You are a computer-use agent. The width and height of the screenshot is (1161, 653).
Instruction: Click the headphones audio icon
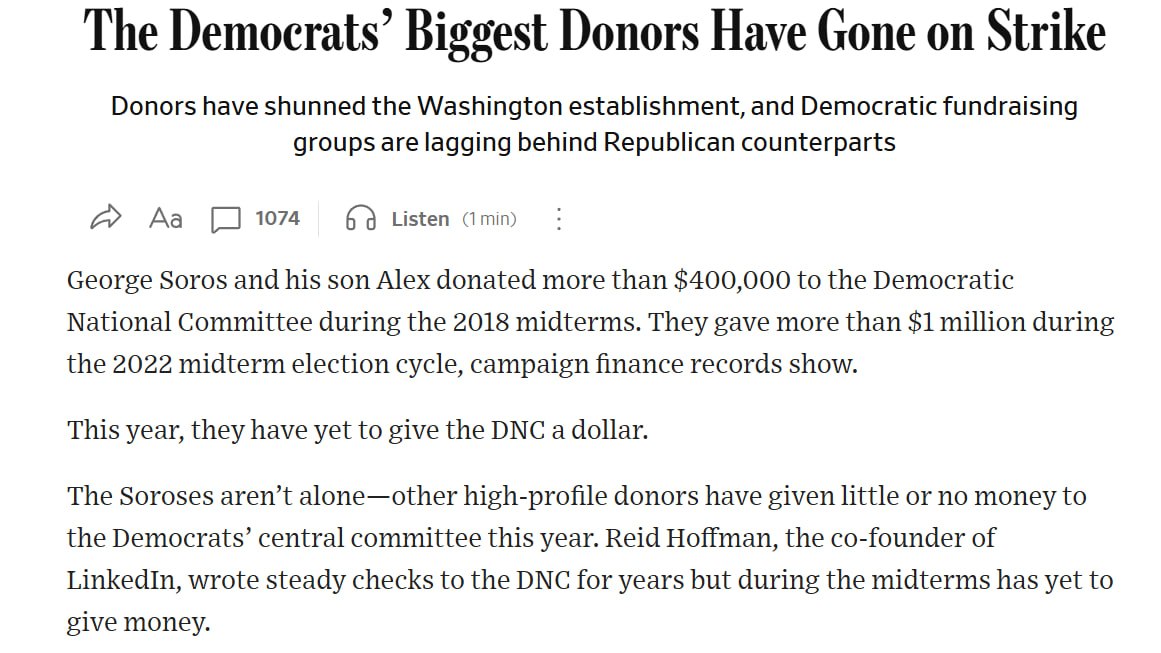point(361,218)
